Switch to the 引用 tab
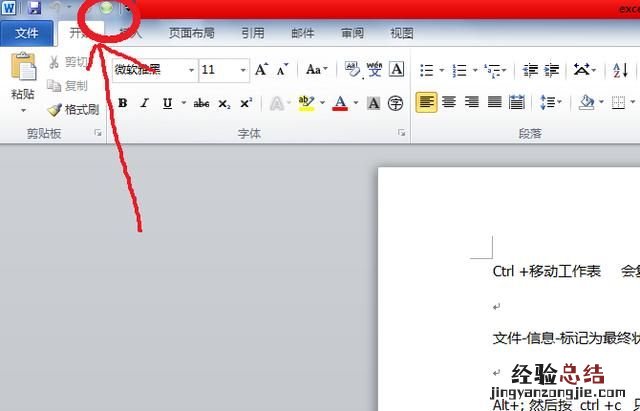The width and height of the screenshot is (640, 411). [253, 33]
